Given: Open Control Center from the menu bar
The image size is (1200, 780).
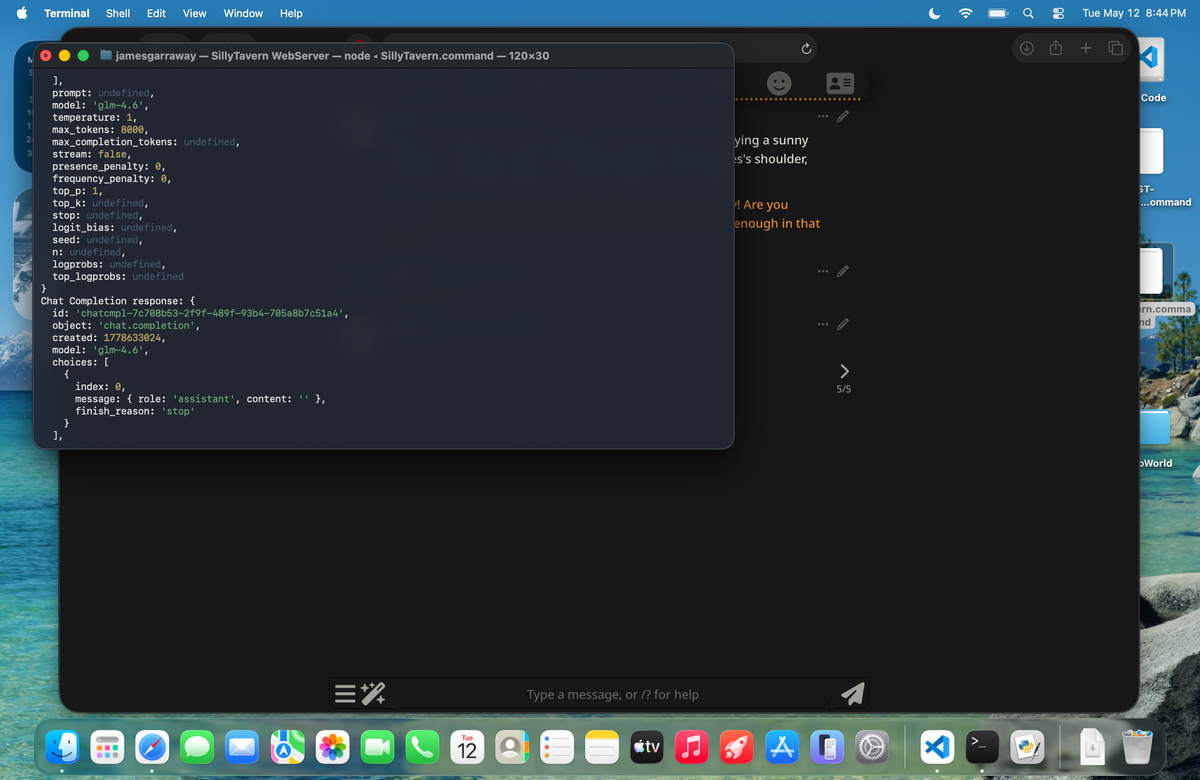Looking at the screenshot, I should (x=1058, y=13).
